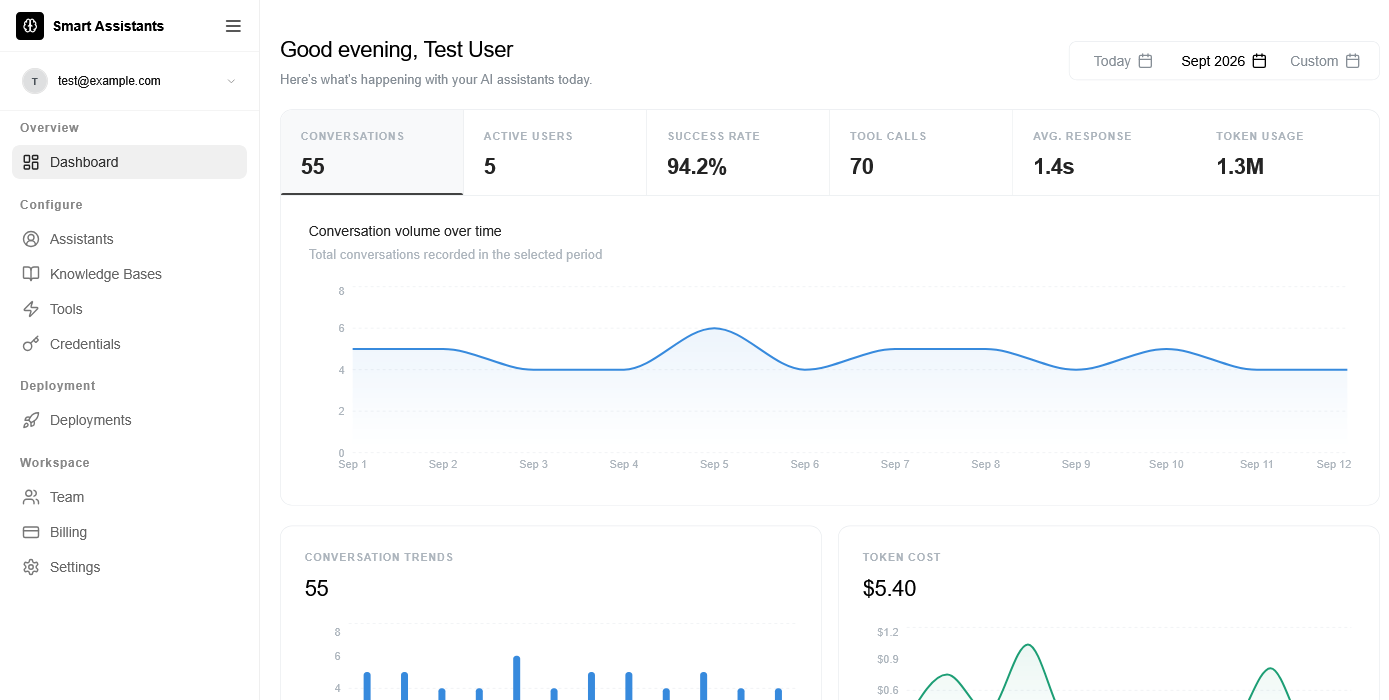Click the T user avatar
1389x700 pixels.
pos(35,81)
